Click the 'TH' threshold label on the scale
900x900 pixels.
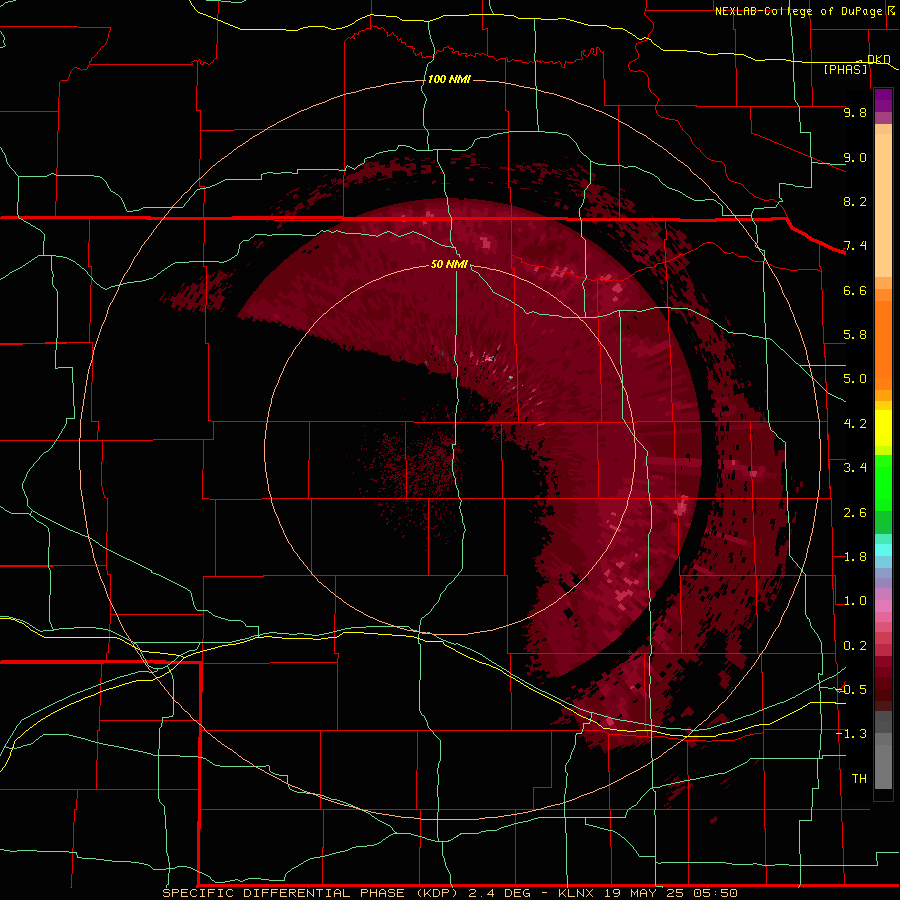click(859, 779)
